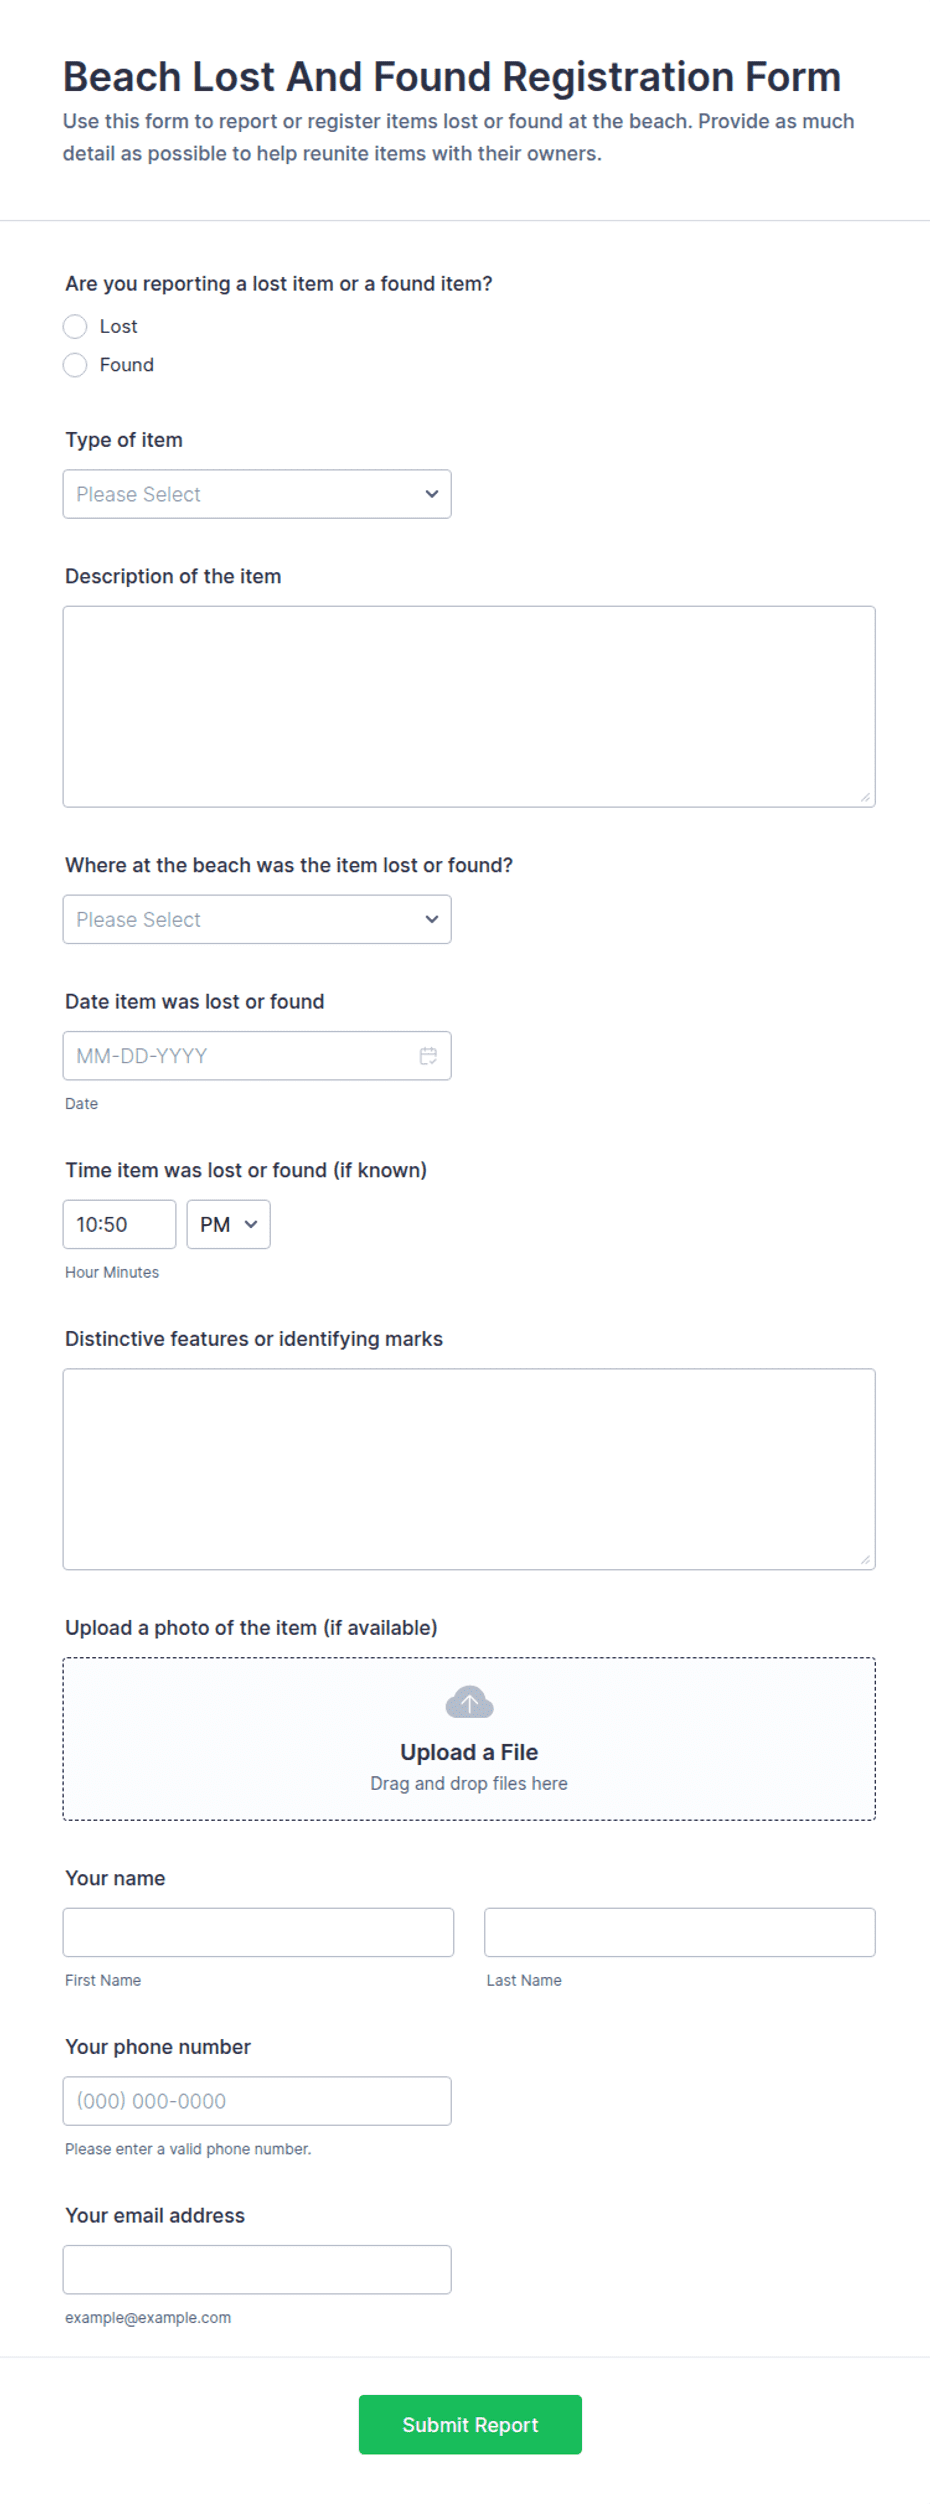Focus the Description of the item textarea
Viewport: 930px width, 2504px height.
click(x=469, y=706)
